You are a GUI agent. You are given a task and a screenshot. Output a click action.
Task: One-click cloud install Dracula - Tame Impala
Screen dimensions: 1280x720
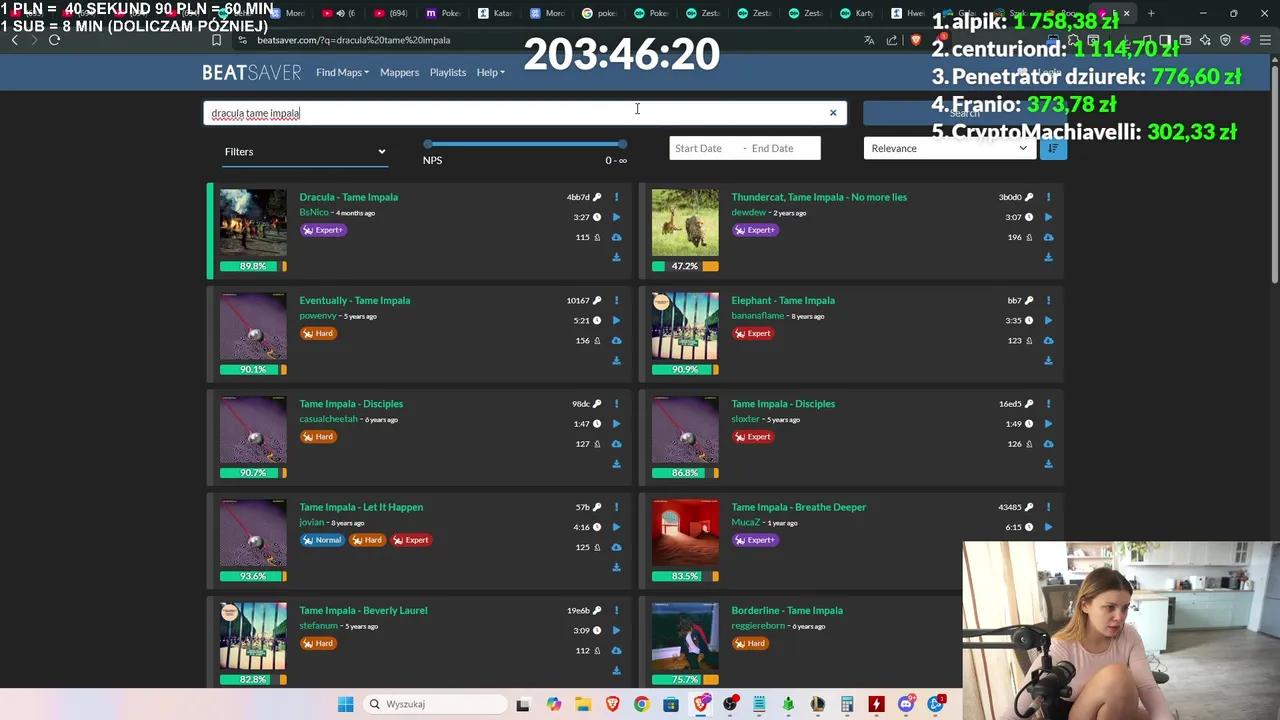[x=616, y=237]
